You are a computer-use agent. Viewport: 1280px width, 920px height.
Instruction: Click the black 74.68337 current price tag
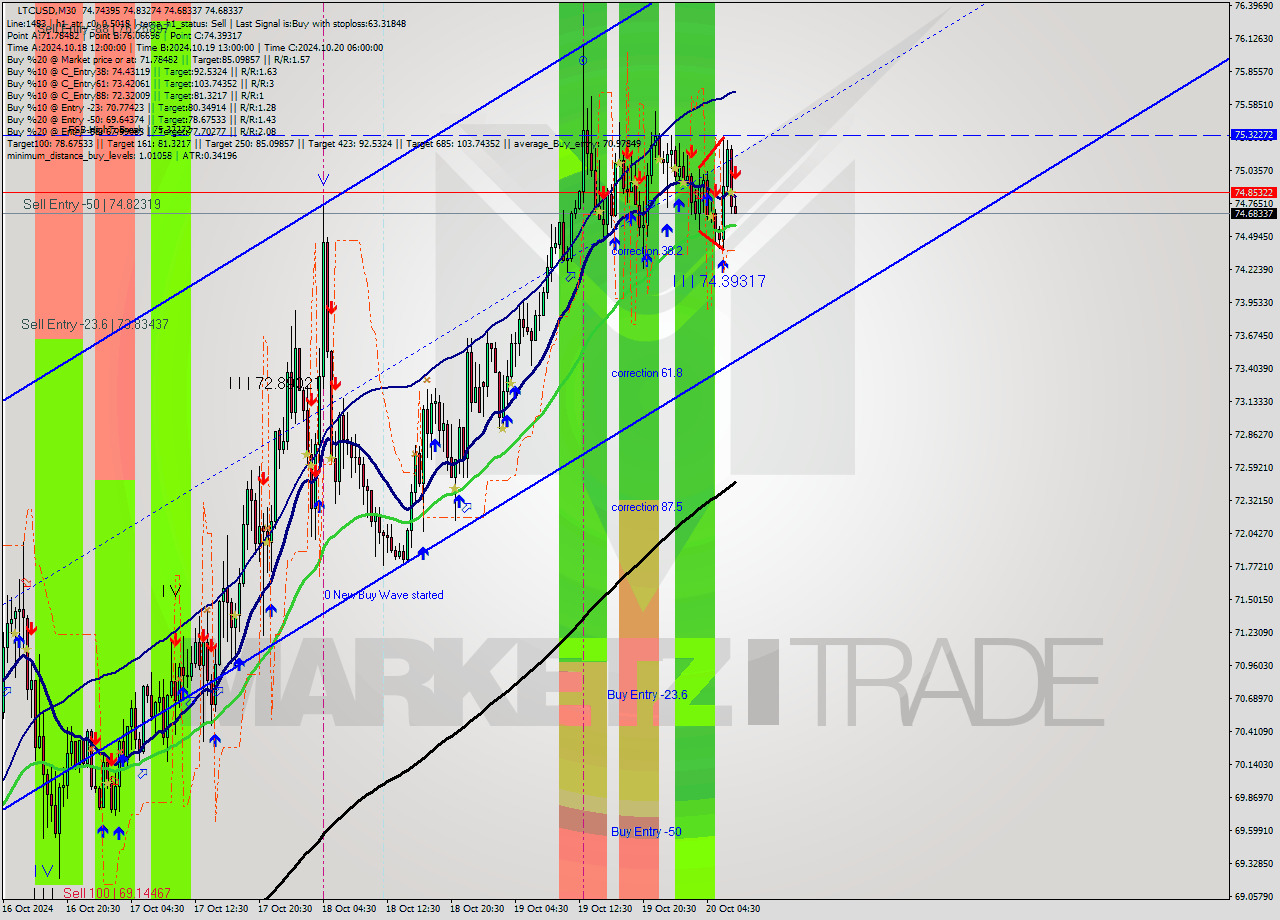tap(1253, 213)
